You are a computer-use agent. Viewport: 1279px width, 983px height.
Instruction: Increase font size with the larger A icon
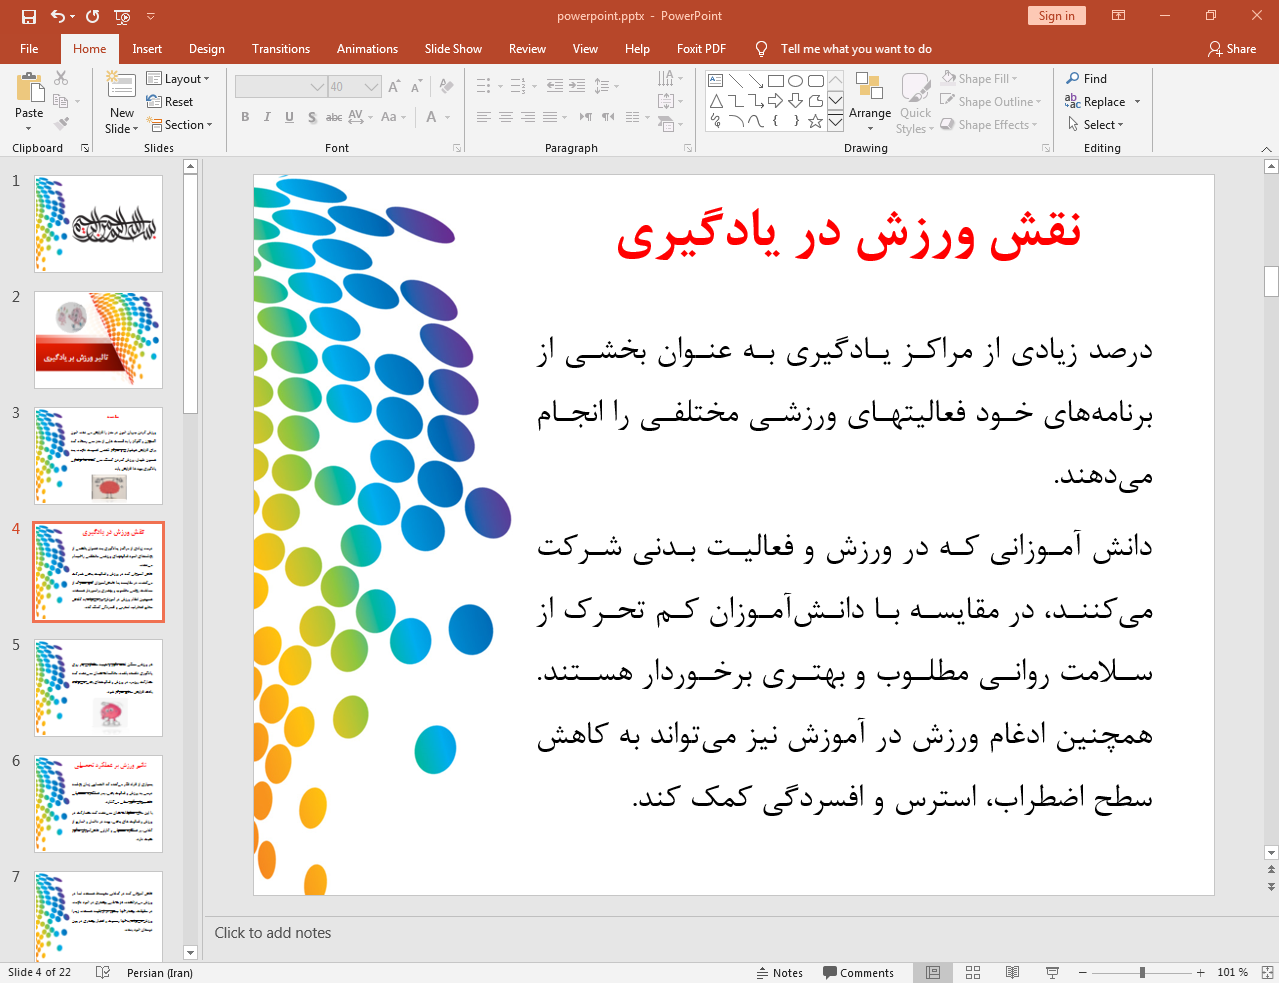(x=394, y=87)
